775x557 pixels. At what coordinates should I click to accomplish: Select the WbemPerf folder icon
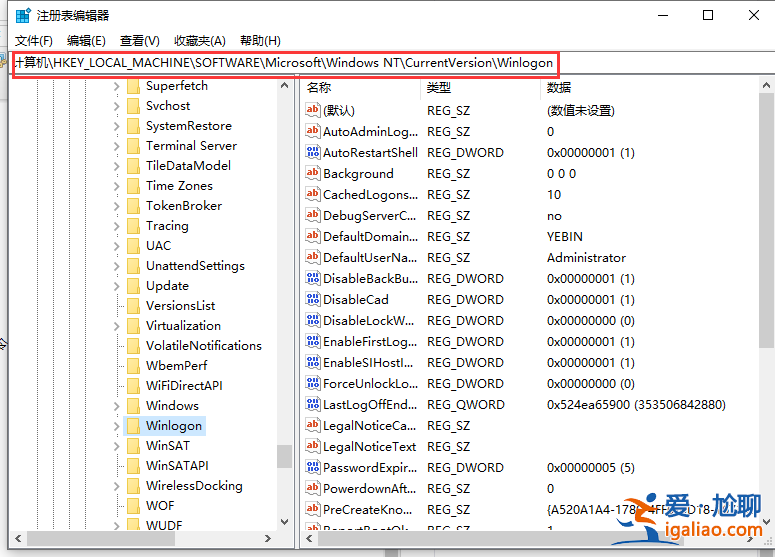133,366
